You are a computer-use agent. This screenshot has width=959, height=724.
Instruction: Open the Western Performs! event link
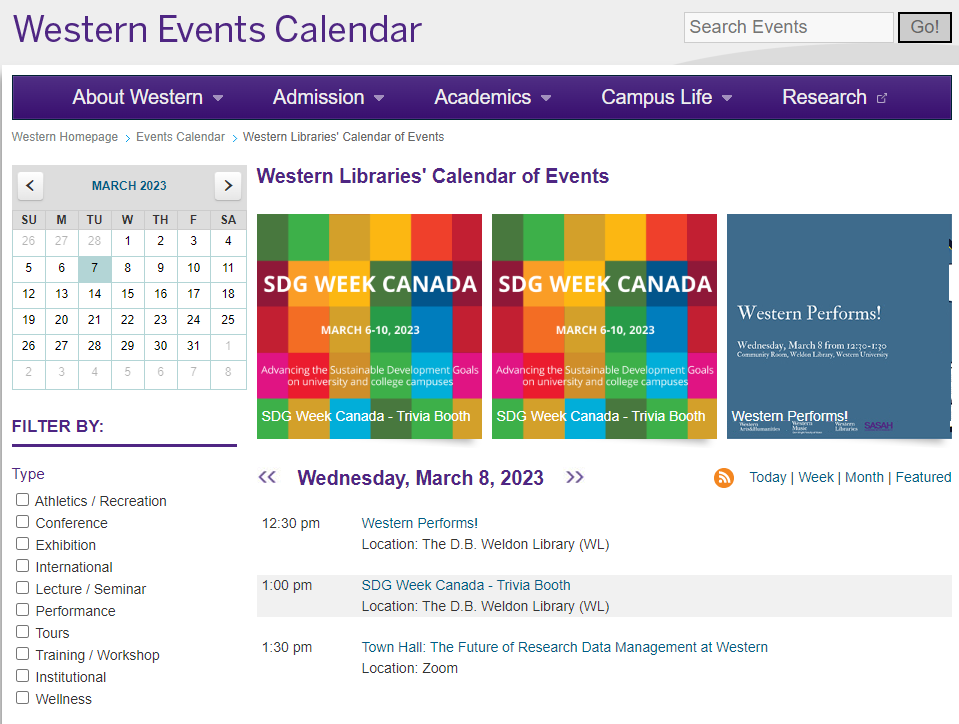(x=420, y=523)
